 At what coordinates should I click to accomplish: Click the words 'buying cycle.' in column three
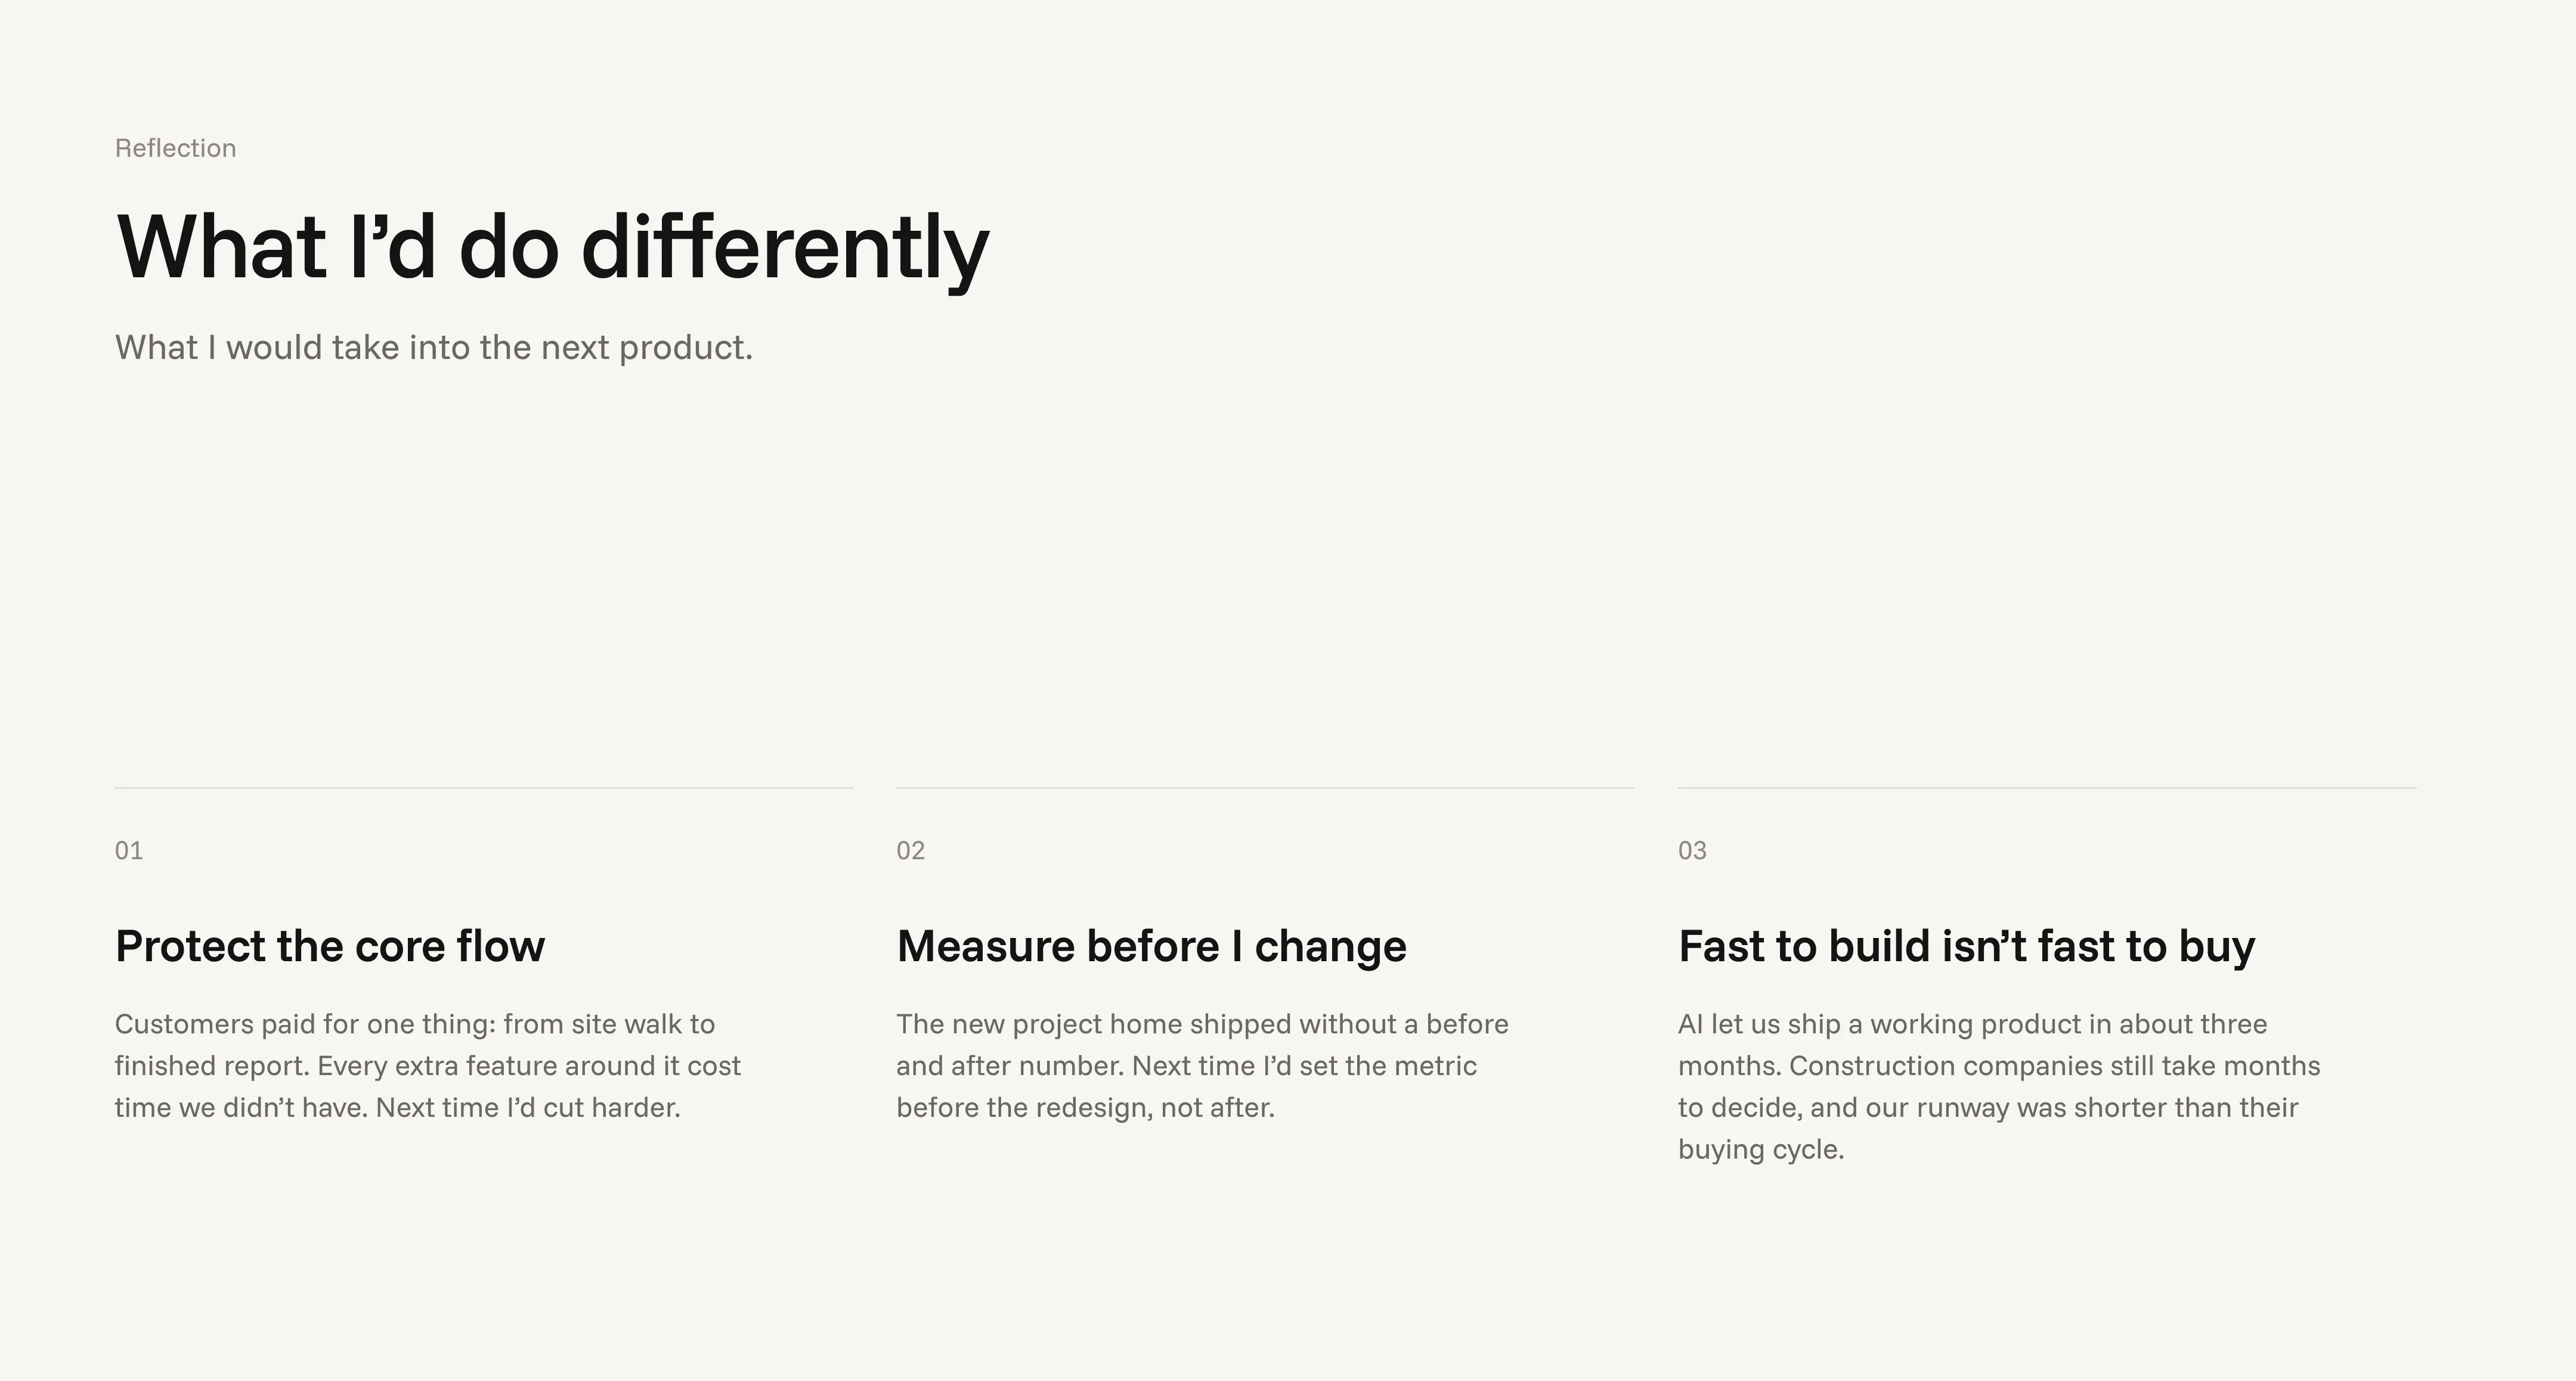[x=1761, y=1150]
